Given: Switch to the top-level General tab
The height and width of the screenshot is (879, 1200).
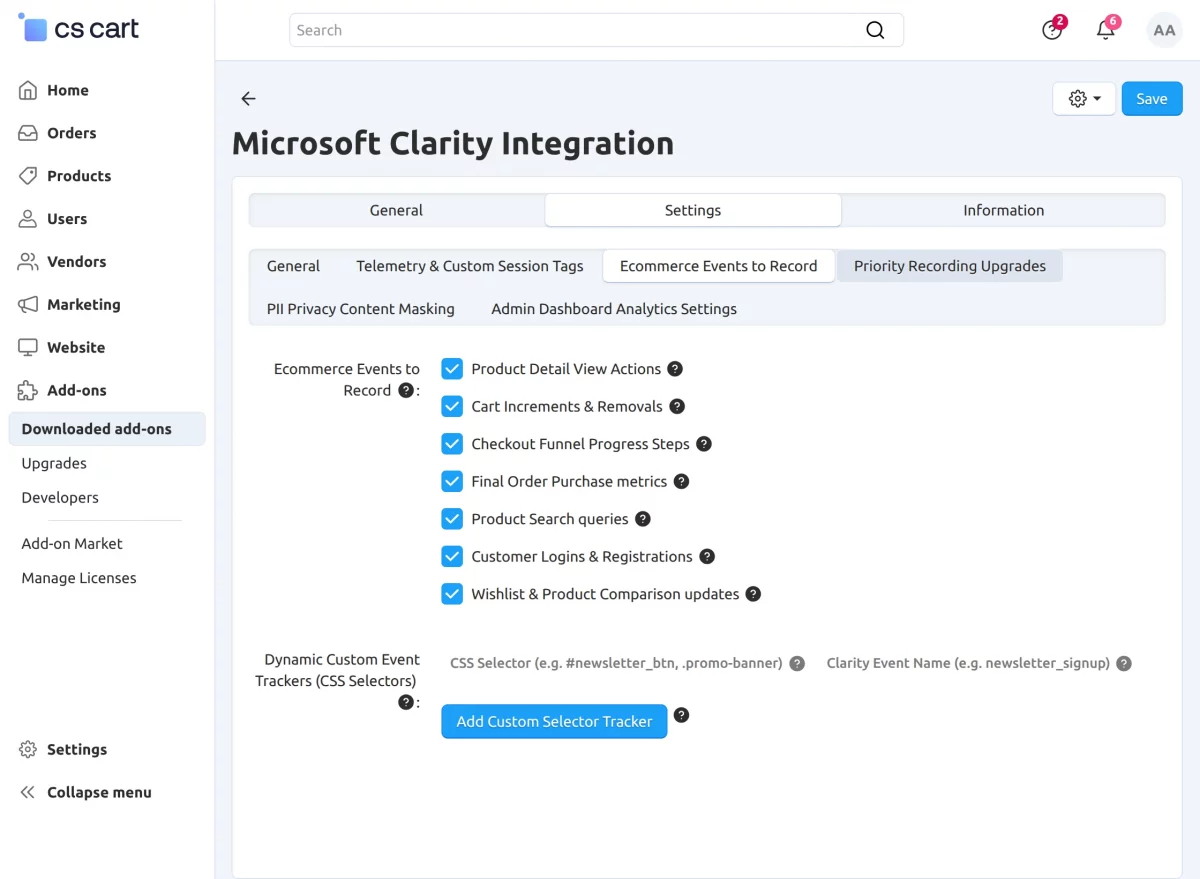Looking at the screenshot, I should coord(396,210).
